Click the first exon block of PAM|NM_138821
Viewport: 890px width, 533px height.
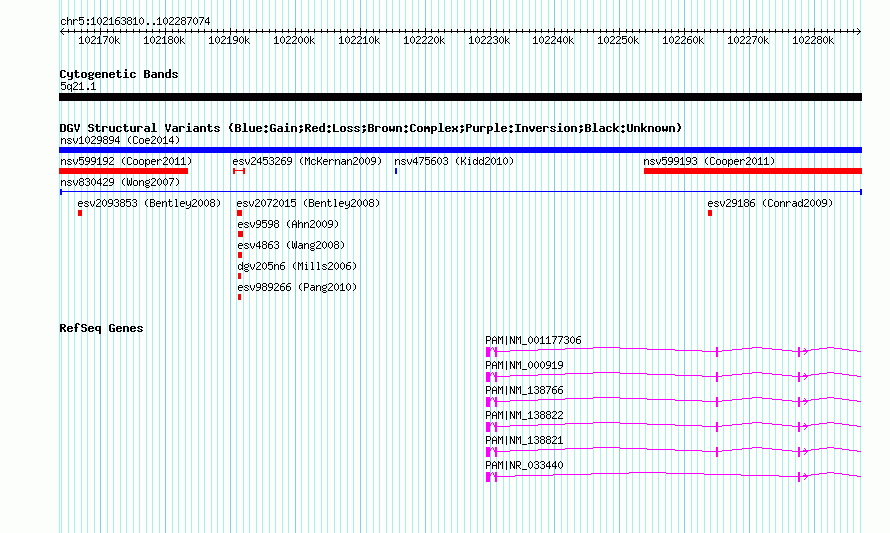point(488,452)
